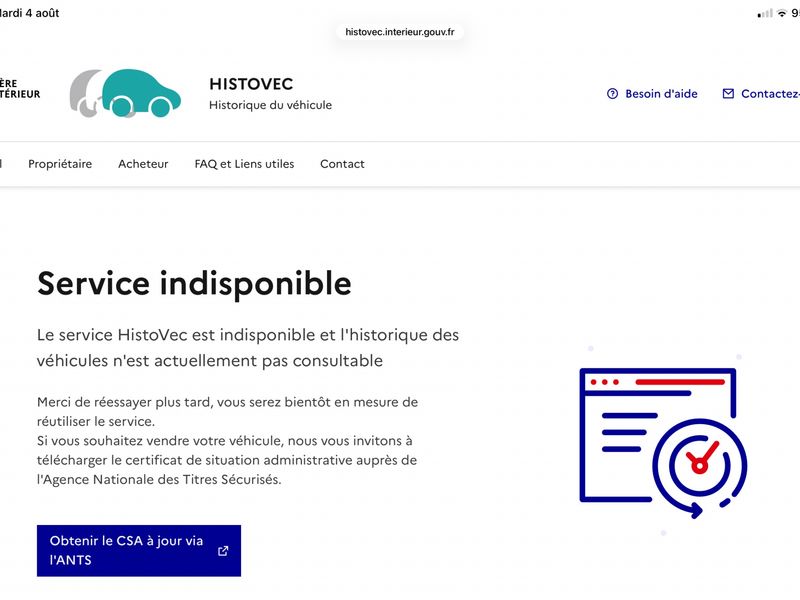Click the Historique du véhicule subtitle
Screen dimensions: 800x600
(270, 105)
